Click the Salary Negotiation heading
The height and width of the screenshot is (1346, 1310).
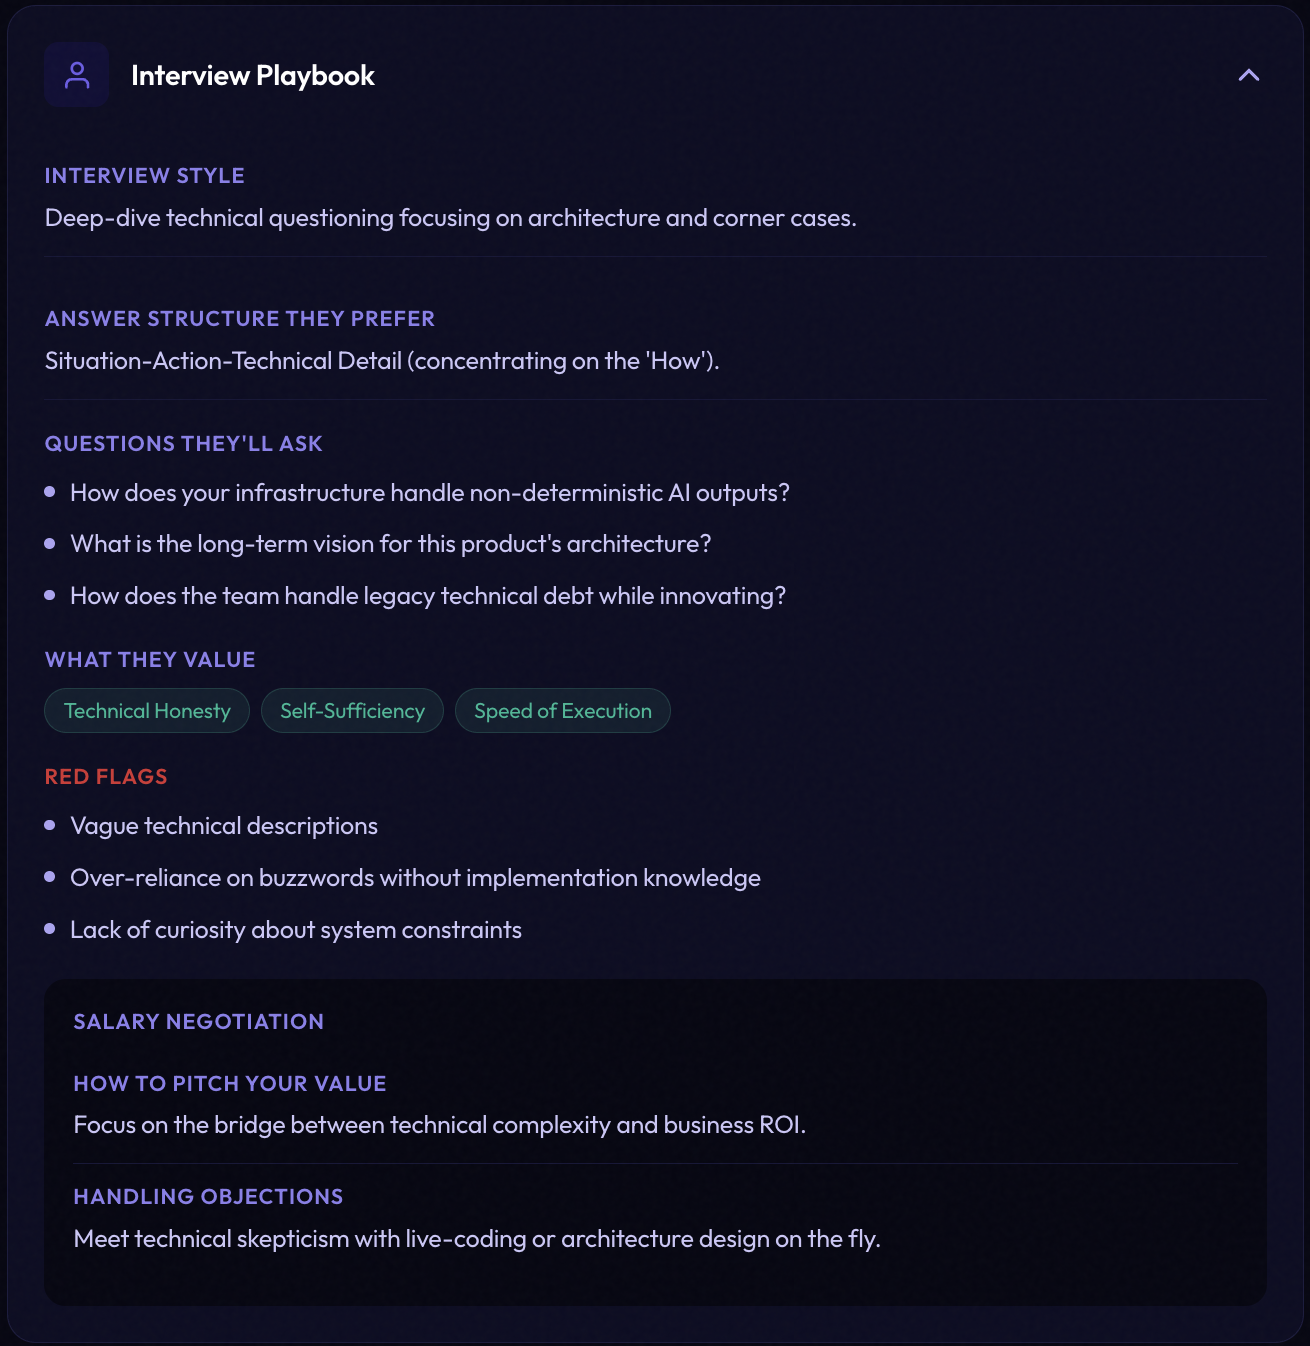(199, 1022)
